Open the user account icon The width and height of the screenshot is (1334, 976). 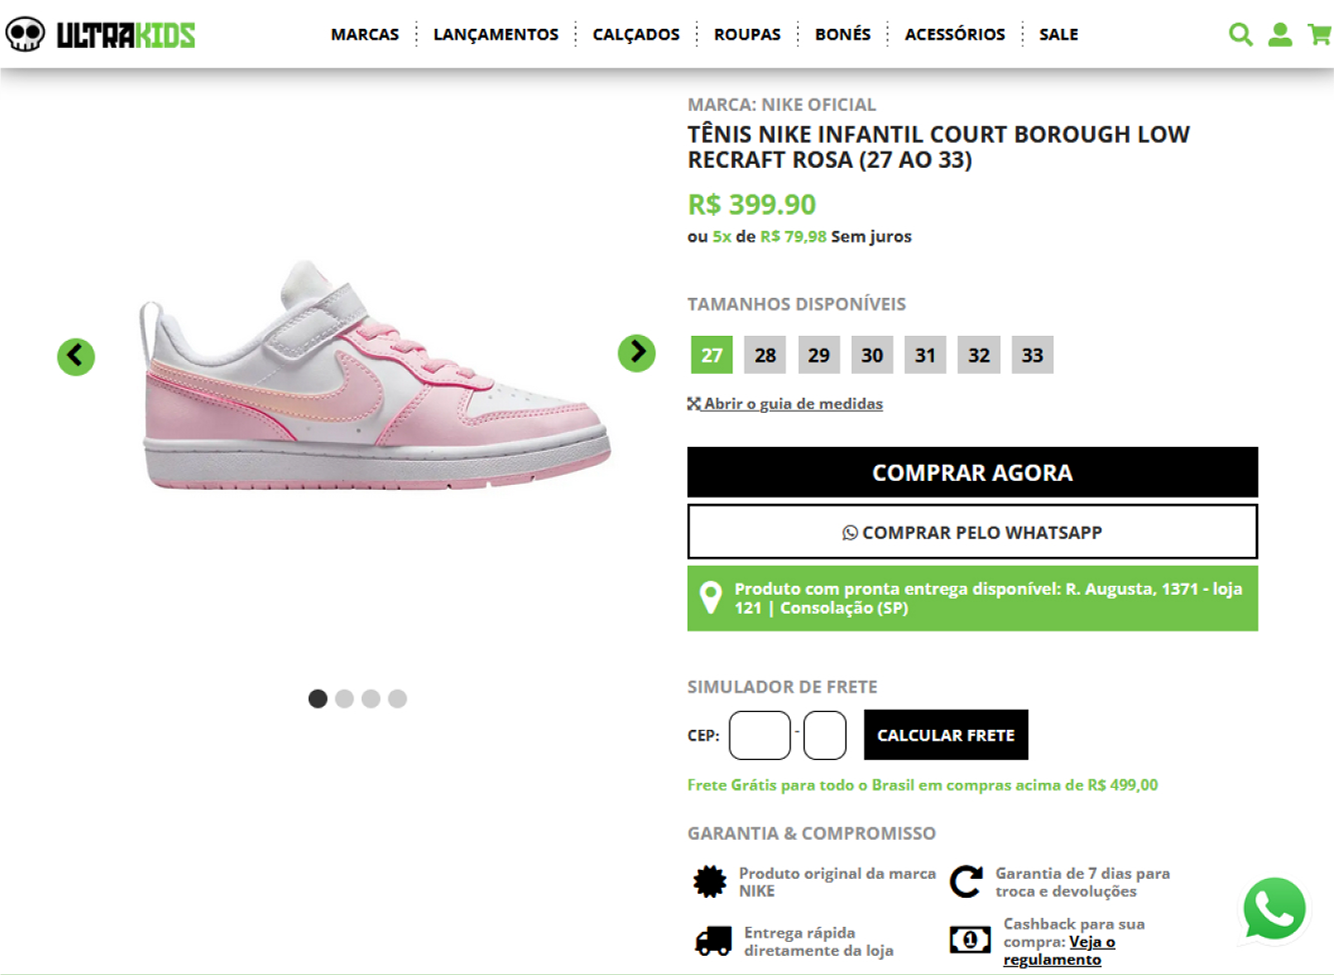(x=1280, y=35)
